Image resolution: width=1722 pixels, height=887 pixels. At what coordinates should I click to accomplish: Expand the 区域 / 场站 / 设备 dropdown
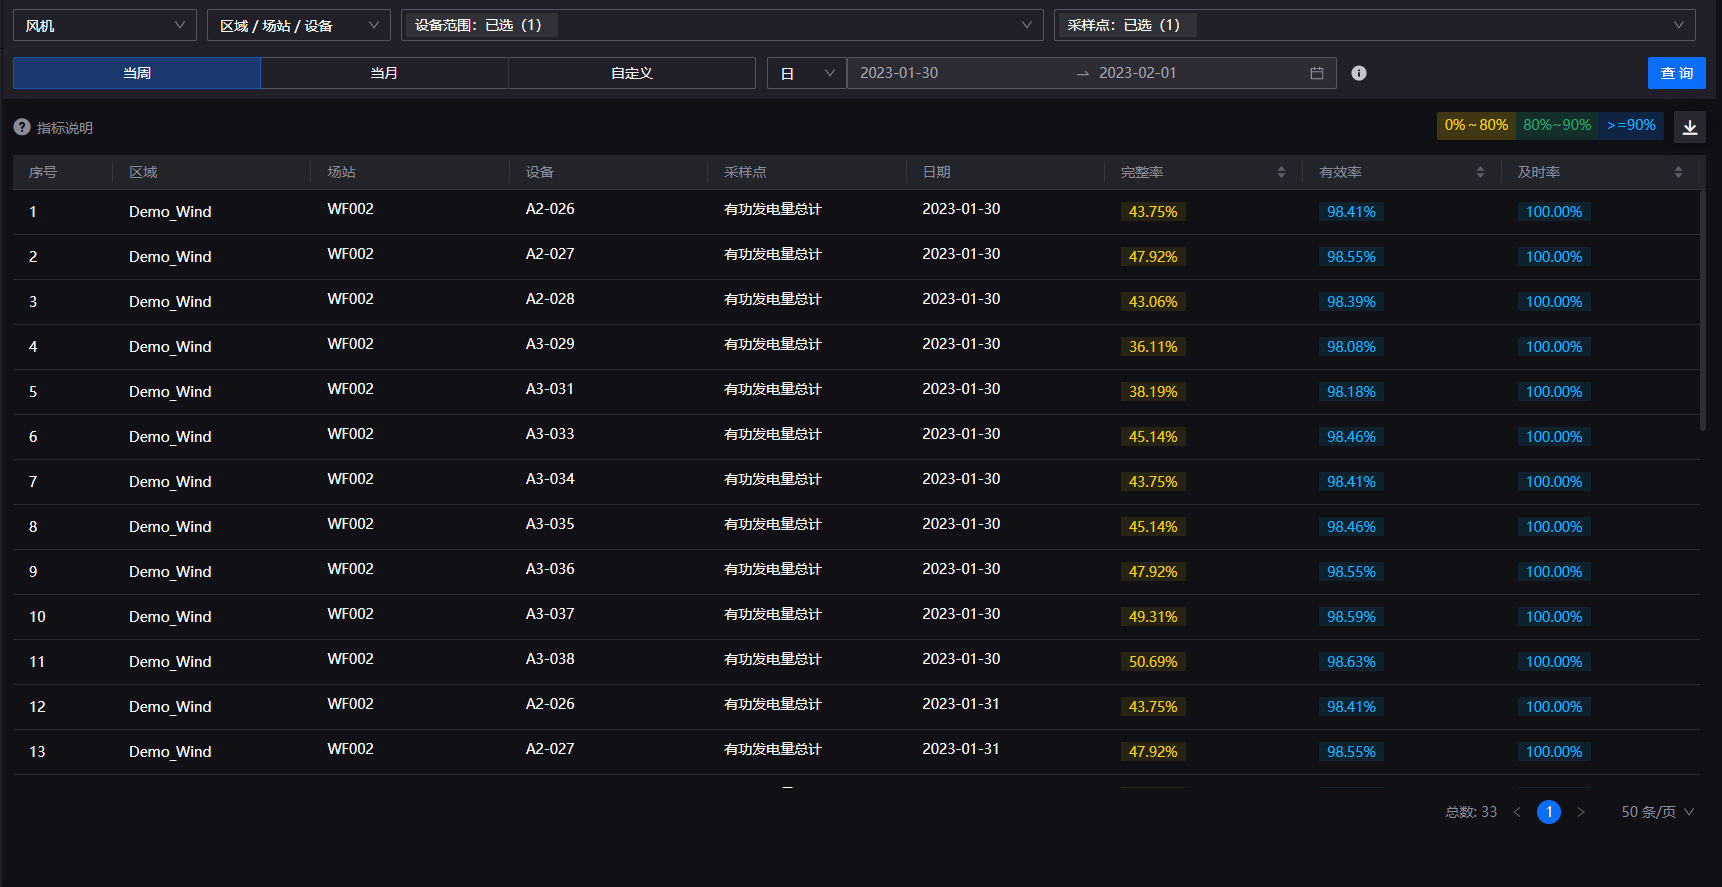(298, 25)
